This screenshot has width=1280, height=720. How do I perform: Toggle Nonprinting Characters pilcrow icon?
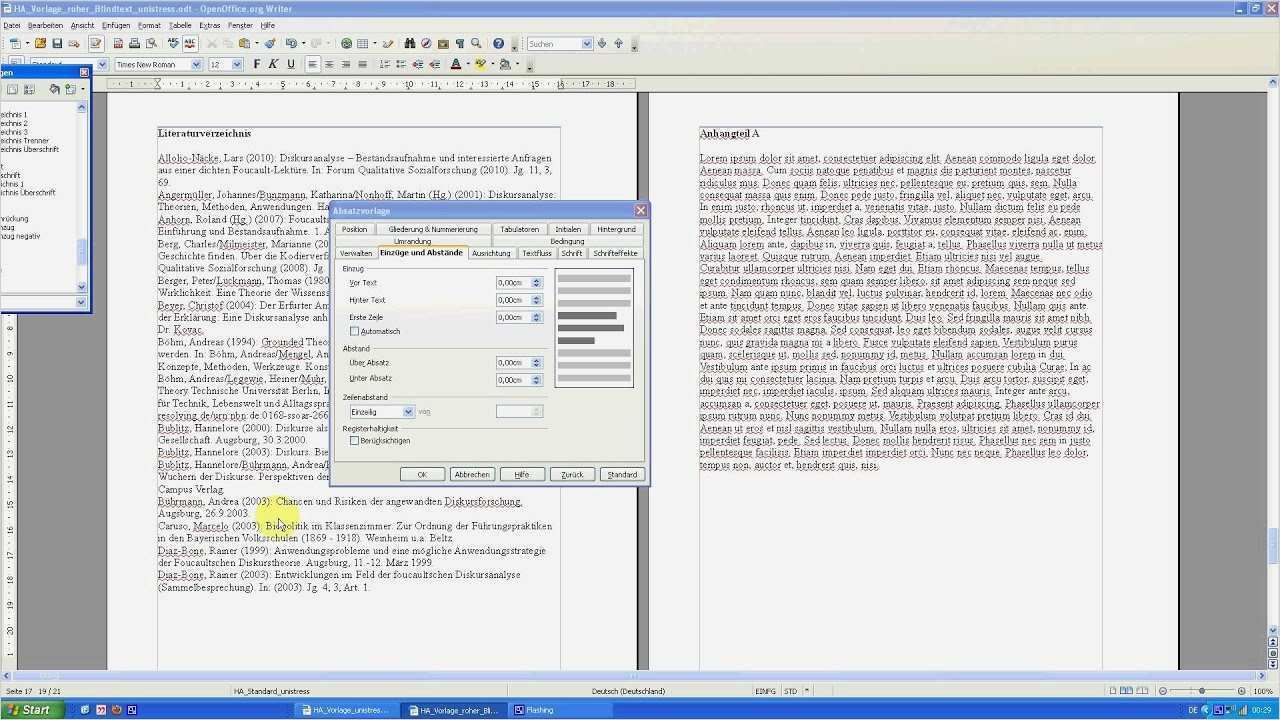(x=460, y=44)
